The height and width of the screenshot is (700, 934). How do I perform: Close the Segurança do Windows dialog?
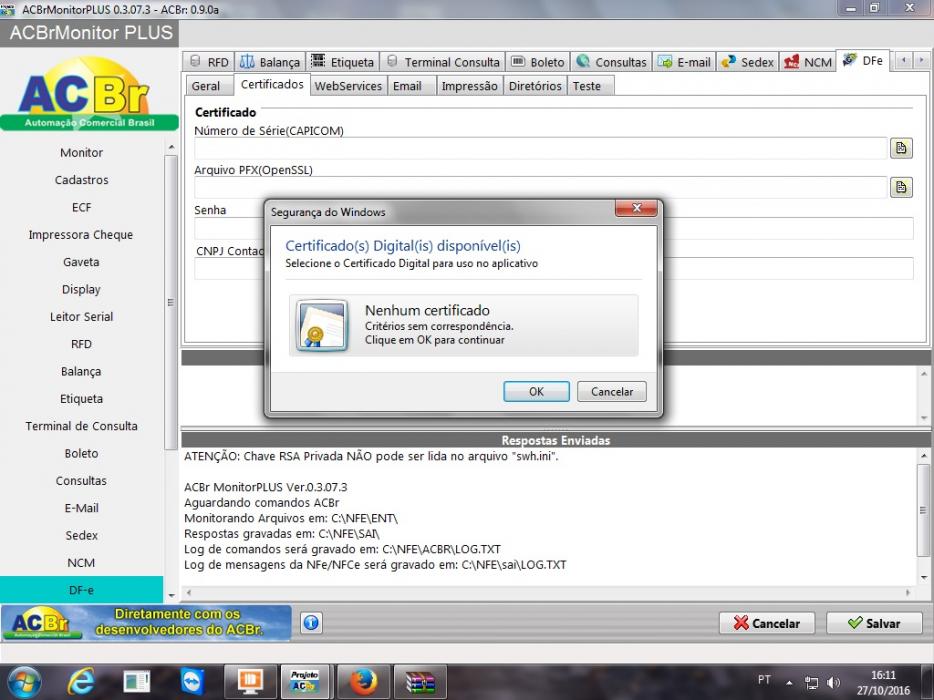coord(636,208)
